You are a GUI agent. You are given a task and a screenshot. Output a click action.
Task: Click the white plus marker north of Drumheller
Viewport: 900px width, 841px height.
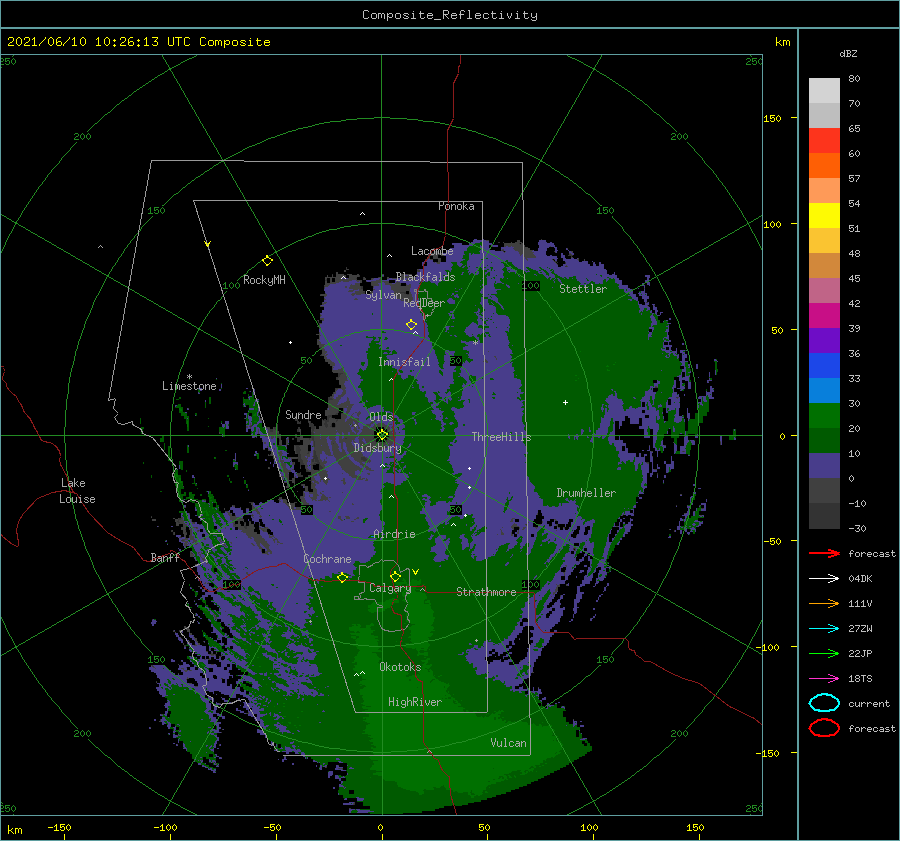(x=565, y=402)
